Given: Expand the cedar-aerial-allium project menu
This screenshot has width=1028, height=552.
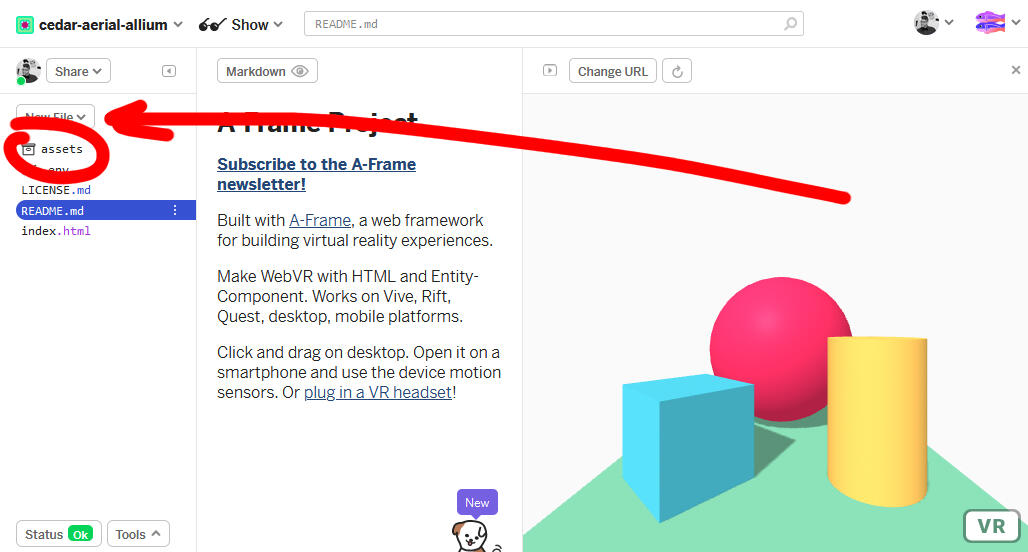Looking at the screenshot, I should pyautogui.click(x=100, y=24).
